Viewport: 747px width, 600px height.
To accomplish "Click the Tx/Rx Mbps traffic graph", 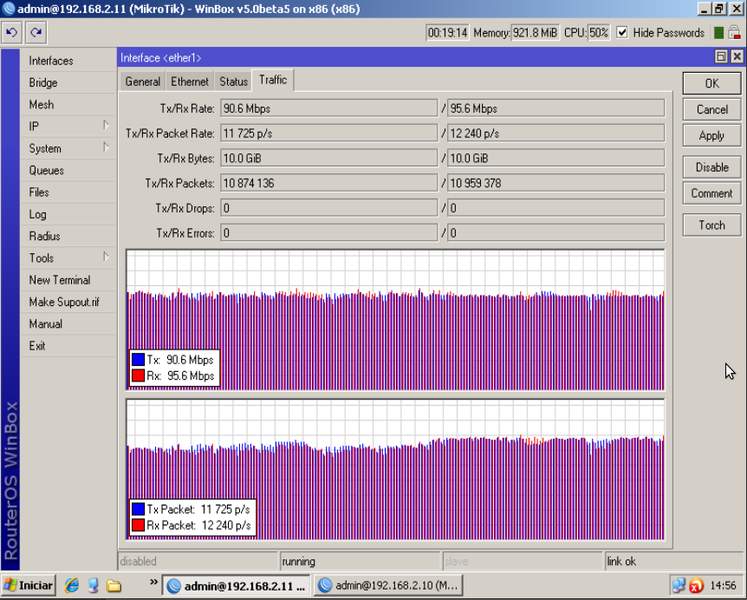I will [x=395, y=319].
